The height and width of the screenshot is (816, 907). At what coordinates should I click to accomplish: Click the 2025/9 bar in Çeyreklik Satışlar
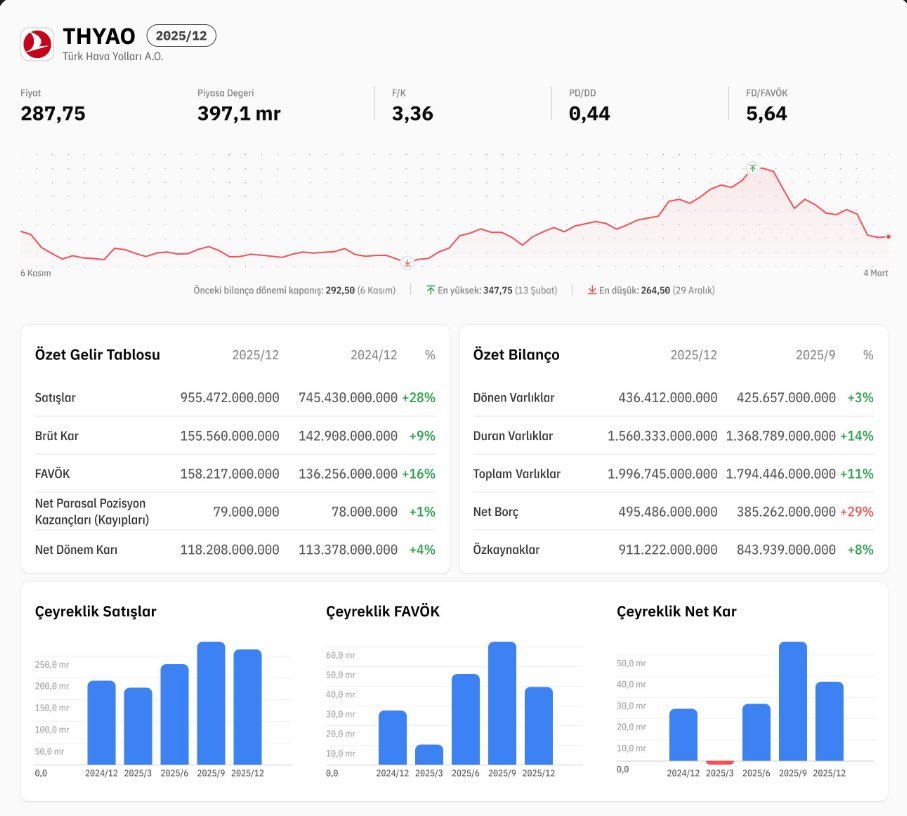click(211, 703)
